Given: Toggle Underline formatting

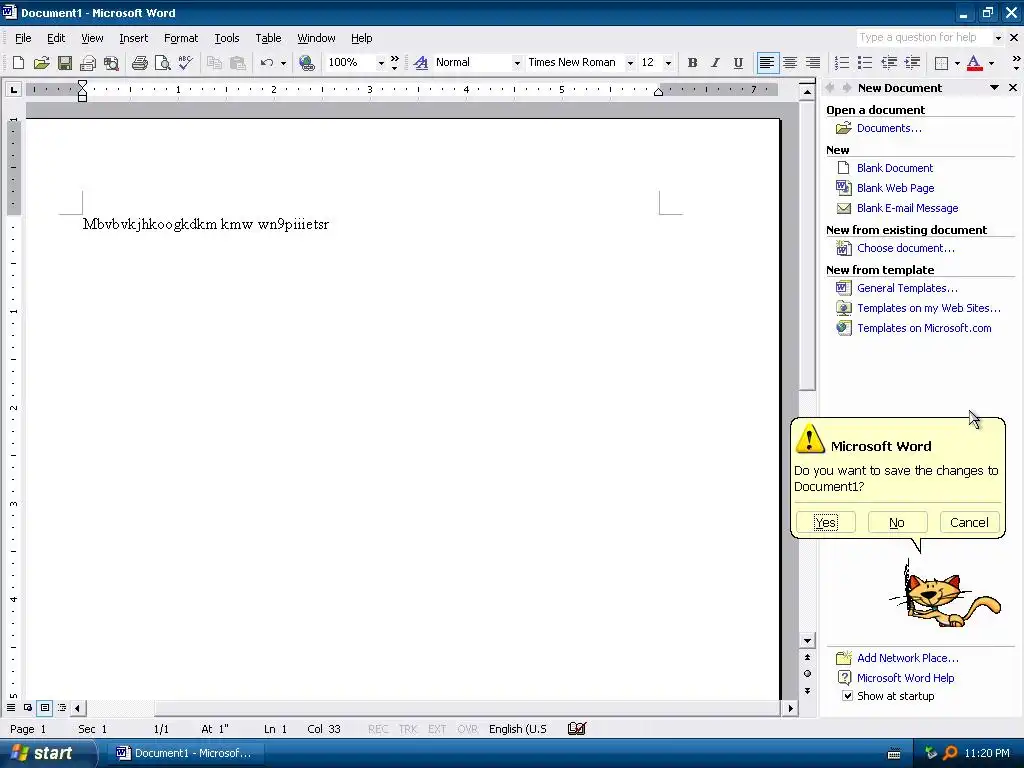Looking at the screenshot, I should pyautogui.click(x=738, y=63).
